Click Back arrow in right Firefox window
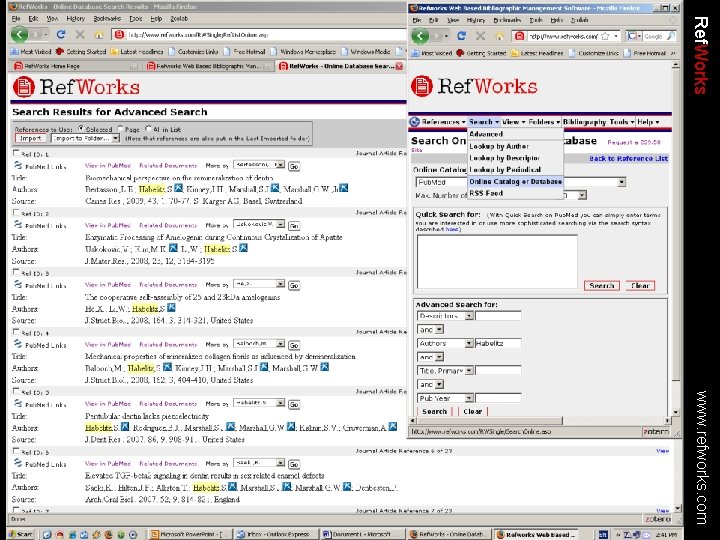The height and width of the screenshot is (540, 720). (x=420, y=36)
